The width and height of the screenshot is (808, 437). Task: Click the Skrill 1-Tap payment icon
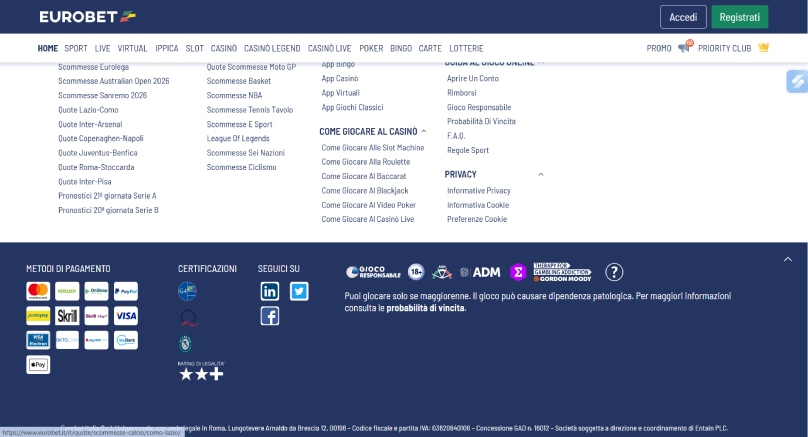click(x=96, y=315)
